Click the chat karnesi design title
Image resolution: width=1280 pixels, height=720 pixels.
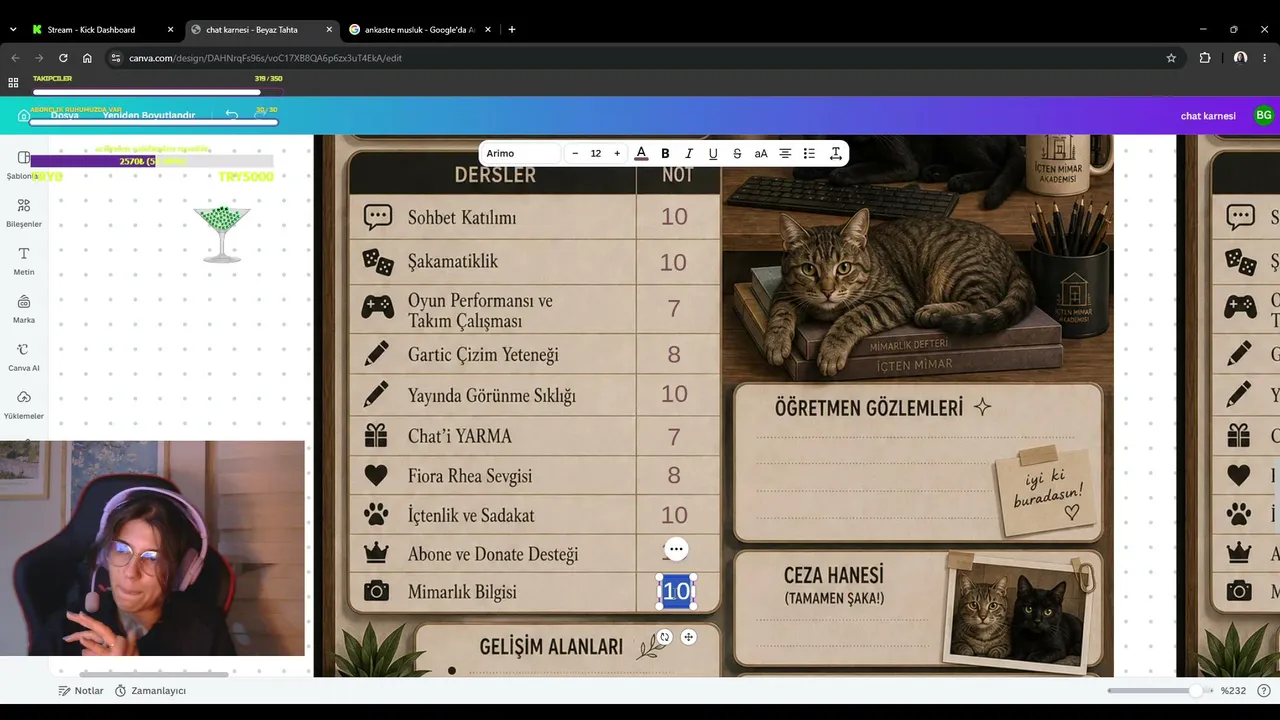(x=1208, y=116)
